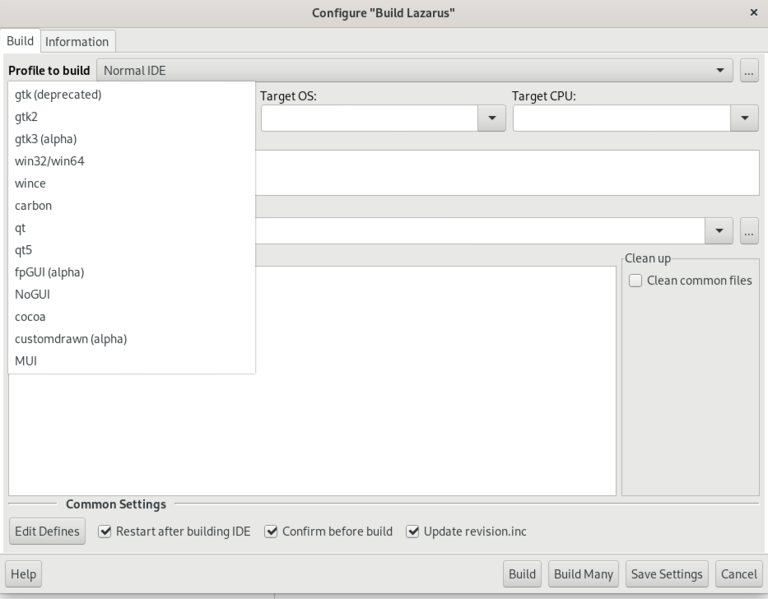Enable Clean common files checkbox
The image size is (768, 599).
[635, 281]
